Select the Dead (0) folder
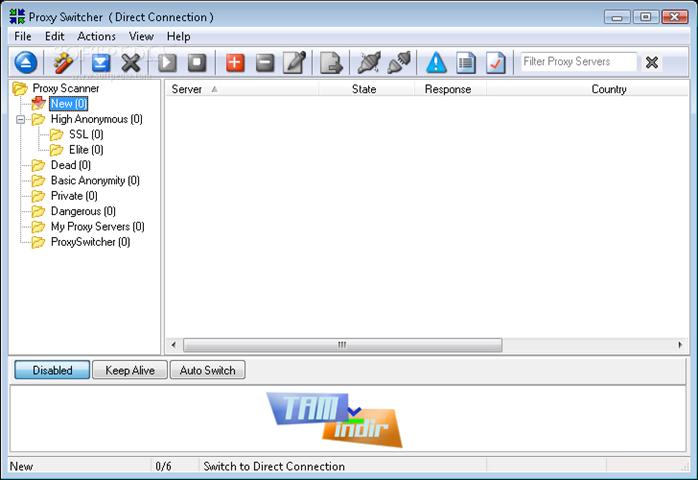Image resolution: width=698 pixels, height=480 pixels. click(x=71, y=165)
